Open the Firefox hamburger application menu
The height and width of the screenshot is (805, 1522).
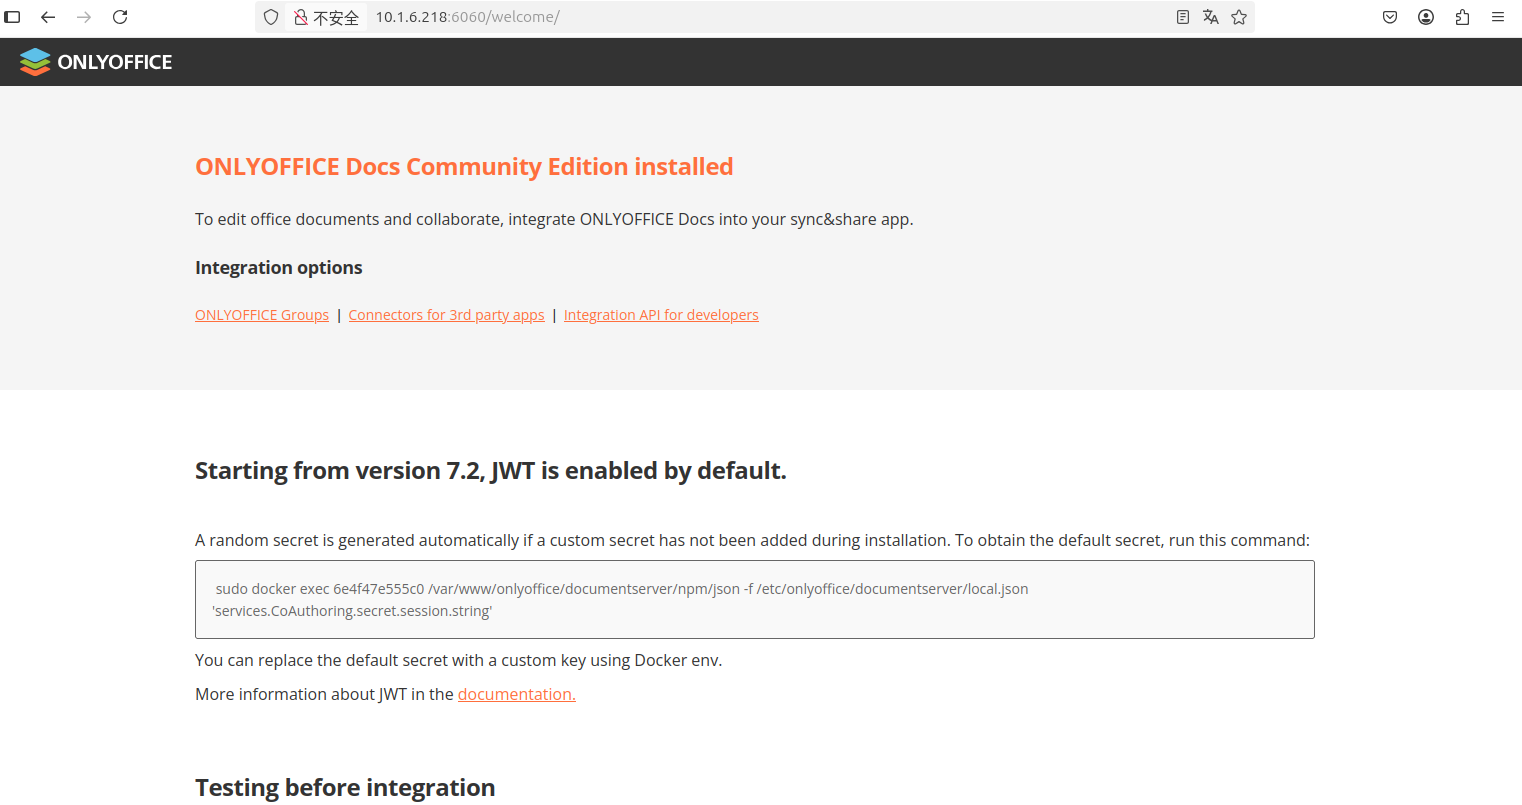point(1498,17)
